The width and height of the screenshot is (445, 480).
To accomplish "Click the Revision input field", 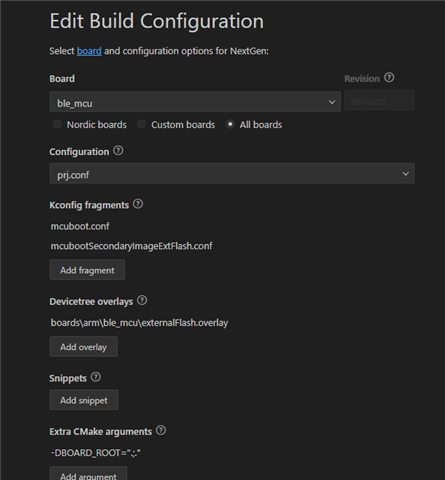I will (379, 101).
